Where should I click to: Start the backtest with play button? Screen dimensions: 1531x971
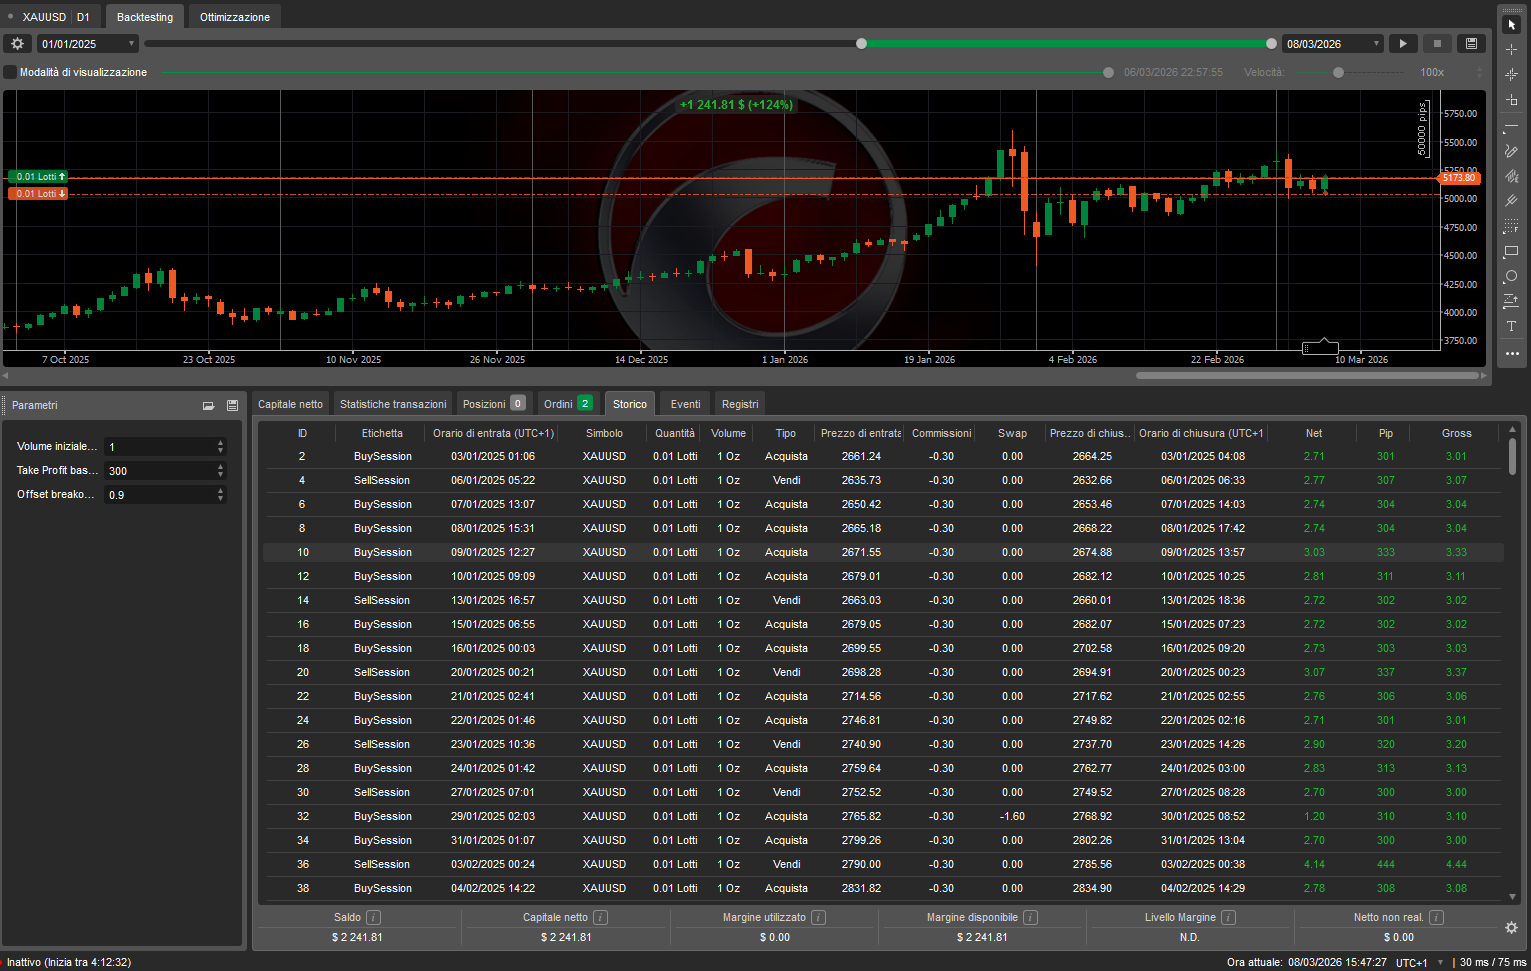(1403, 44)
